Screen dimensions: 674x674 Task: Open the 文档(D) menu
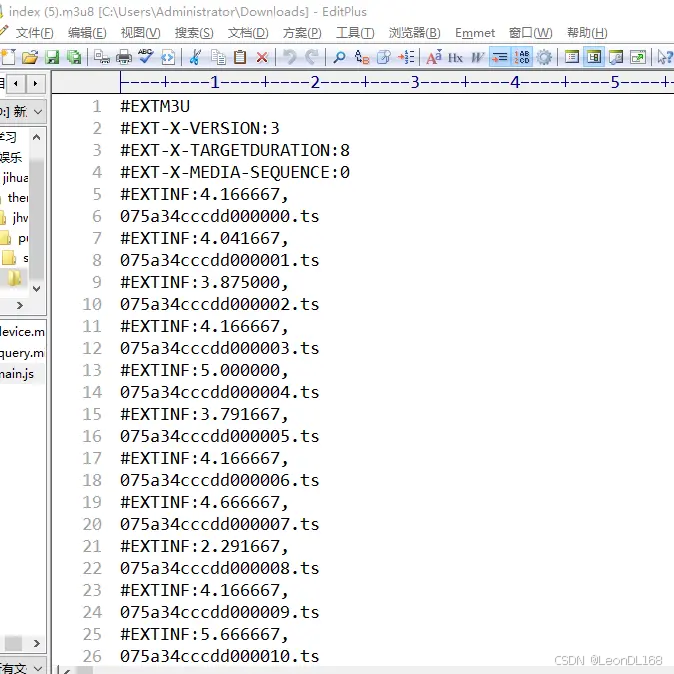(248, 33)
